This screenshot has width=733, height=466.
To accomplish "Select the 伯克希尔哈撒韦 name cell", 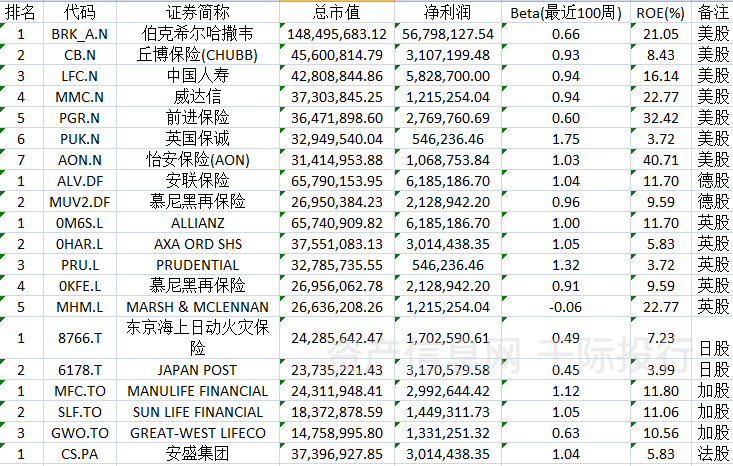I will (198, 34).
